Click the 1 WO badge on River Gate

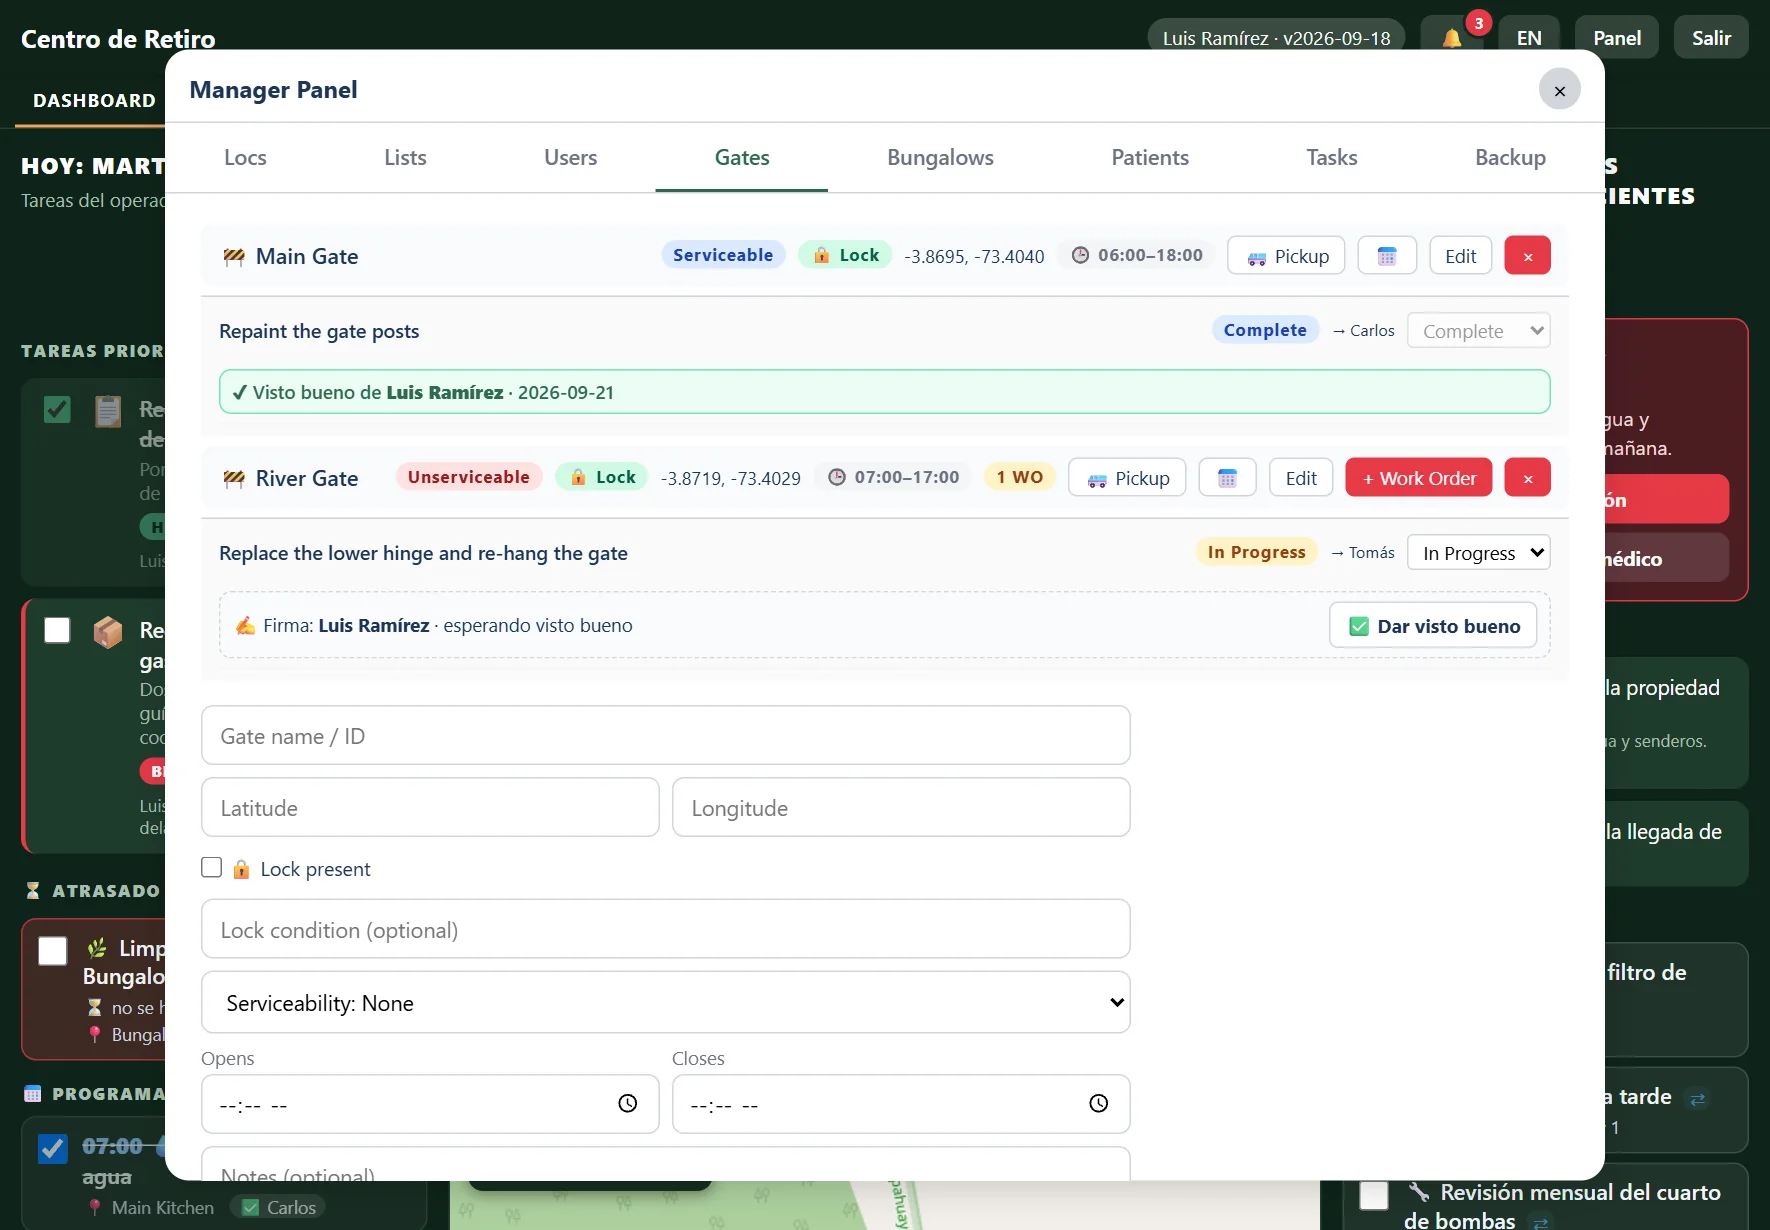pos(1020,477)
